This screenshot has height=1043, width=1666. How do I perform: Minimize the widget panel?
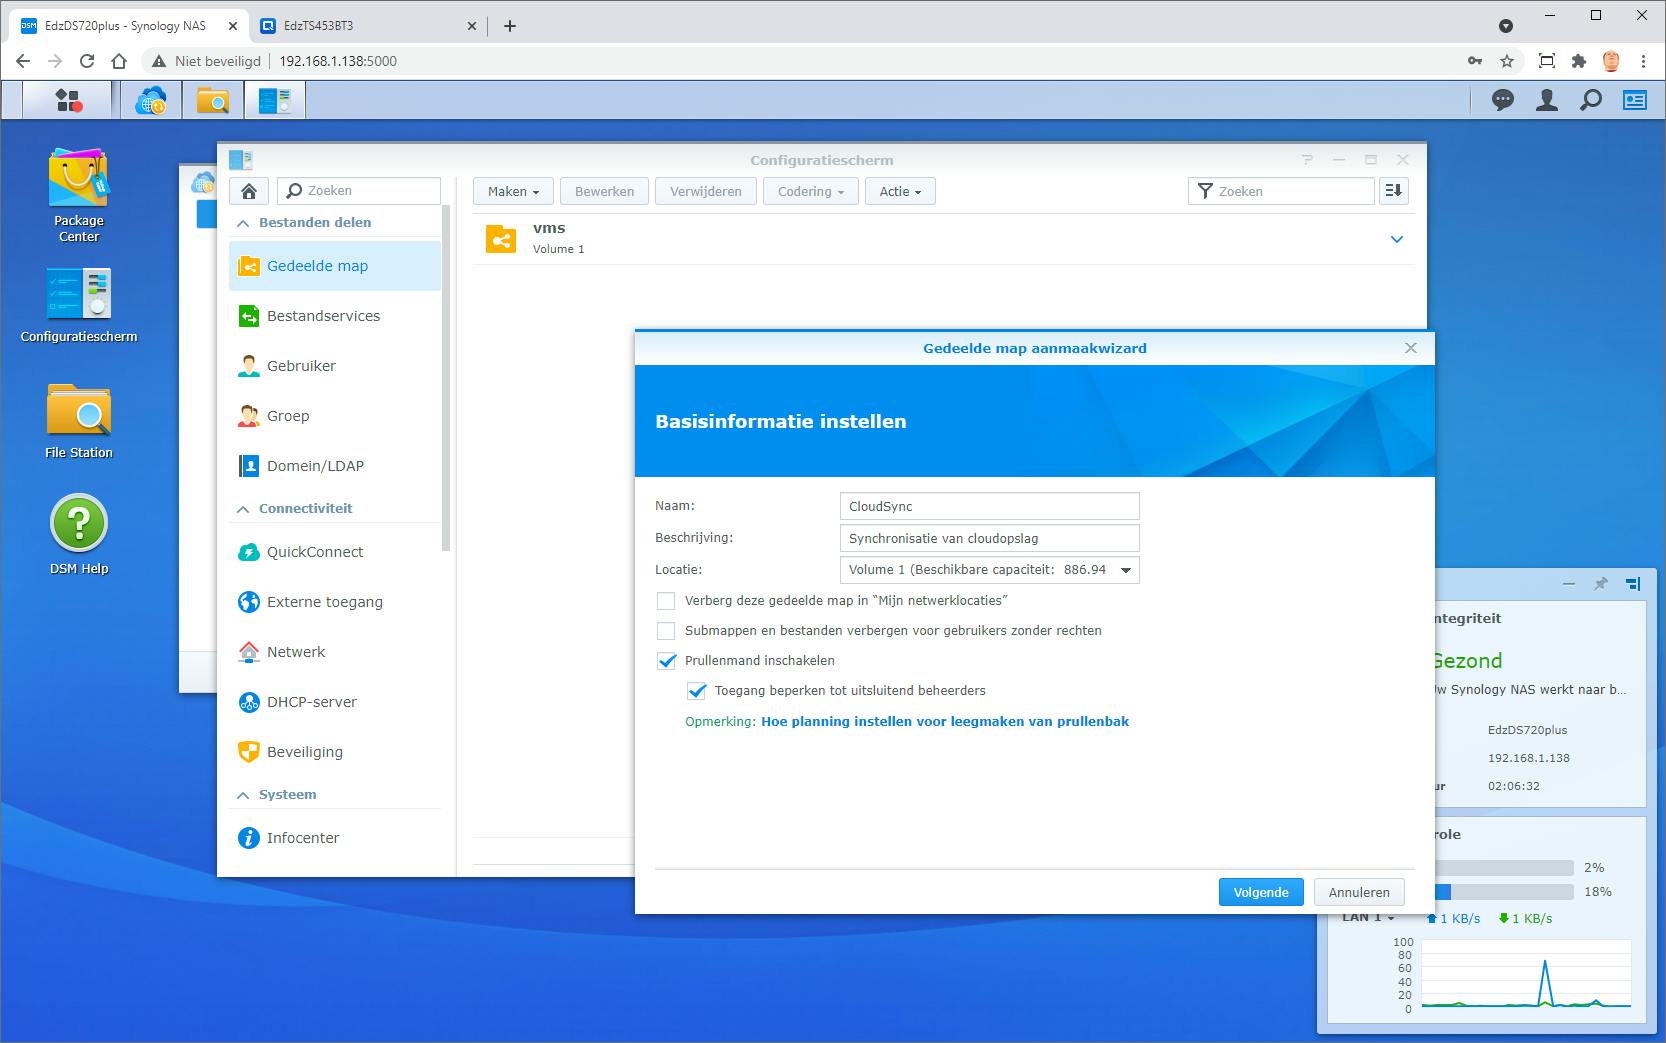[x=1568, y=584]
